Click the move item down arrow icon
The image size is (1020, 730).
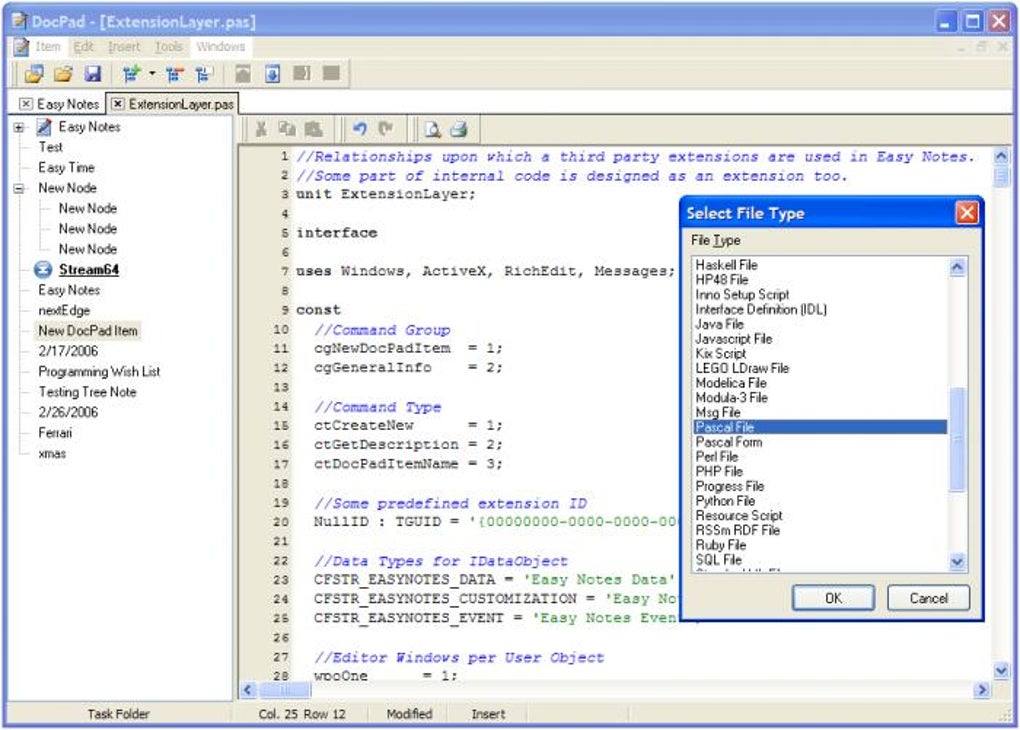(272, 73)
